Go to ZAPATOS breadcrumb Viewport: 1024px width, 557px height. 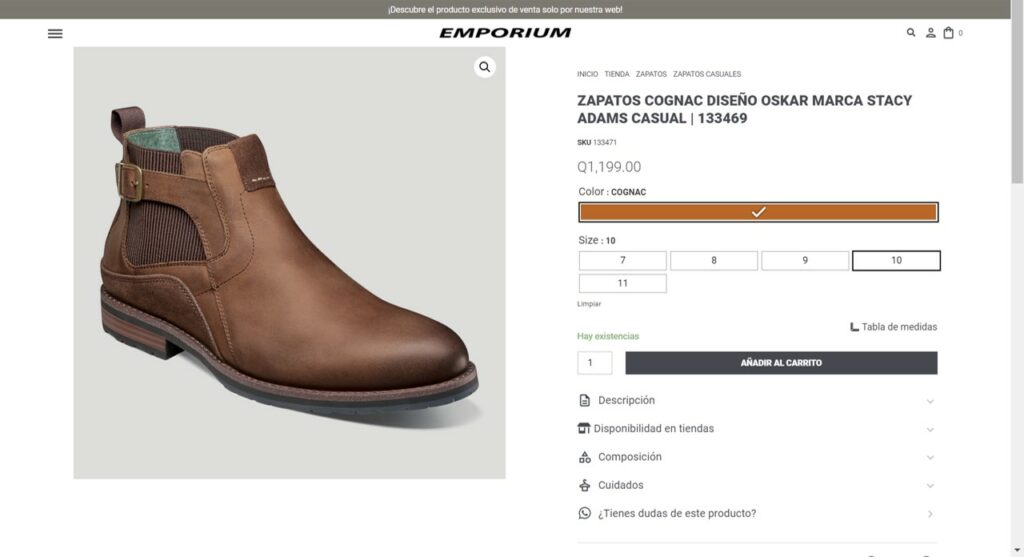pos(651,74)
